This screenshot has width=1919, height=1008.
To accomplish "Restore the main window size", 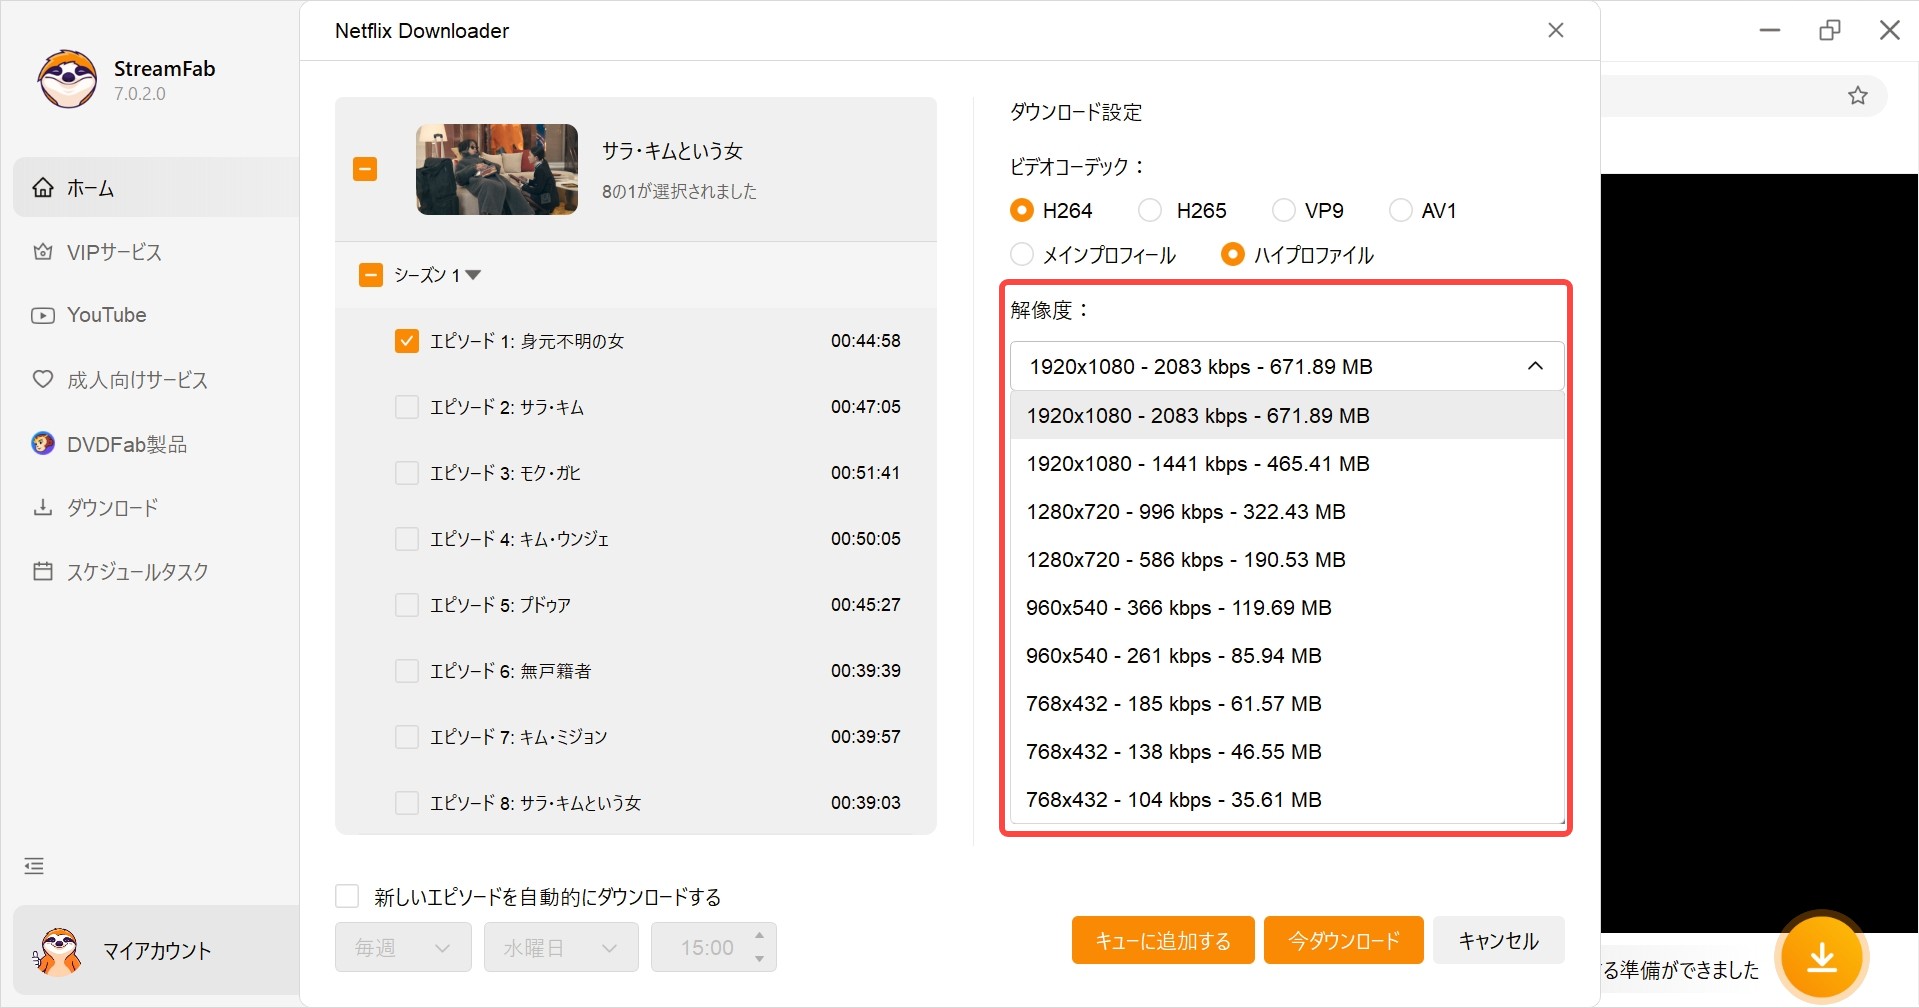I will coord(1830,30).
